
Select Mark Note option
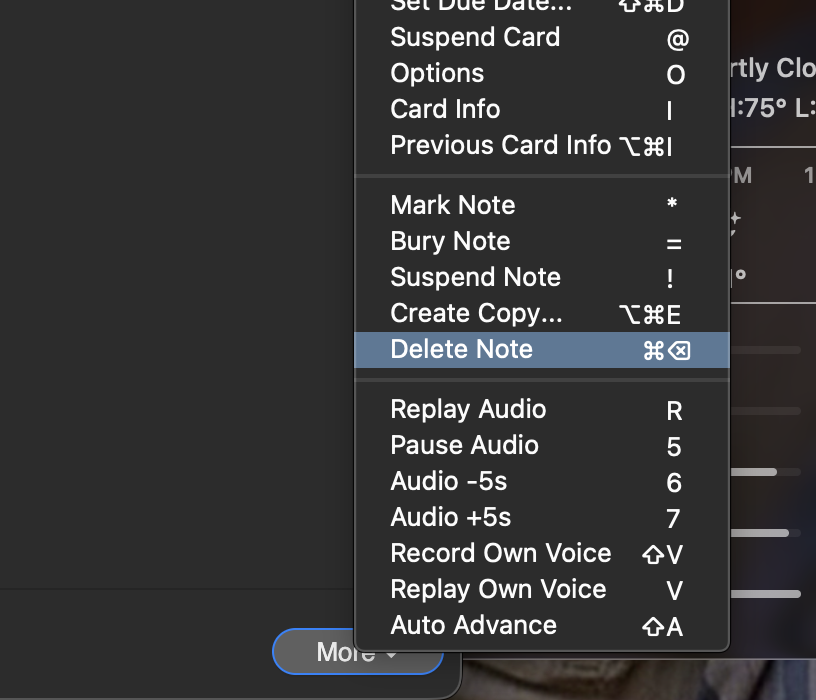point(542,205)
